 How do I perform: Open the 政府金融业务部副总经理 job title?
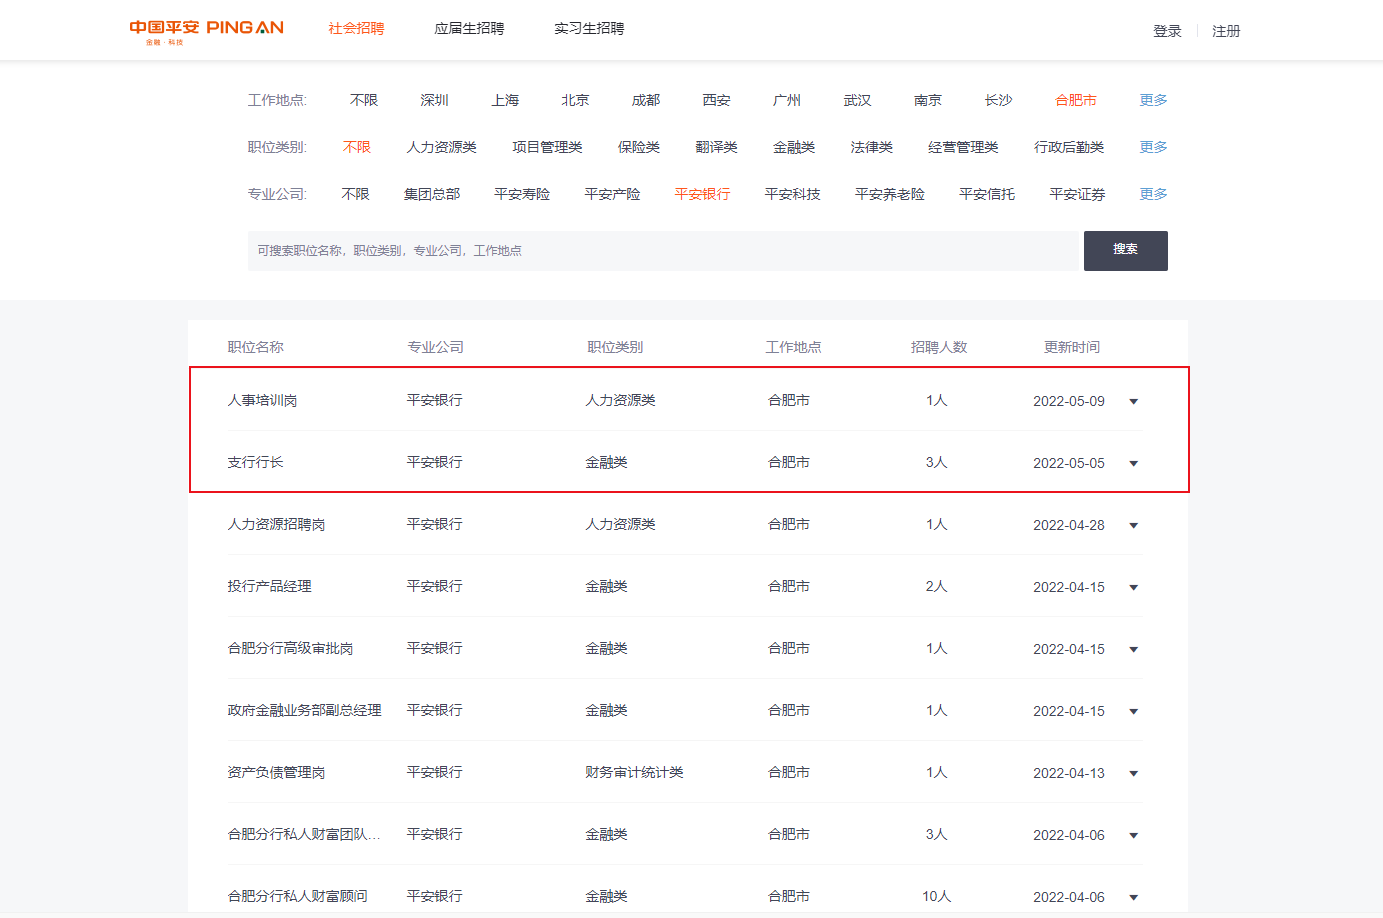304,710
